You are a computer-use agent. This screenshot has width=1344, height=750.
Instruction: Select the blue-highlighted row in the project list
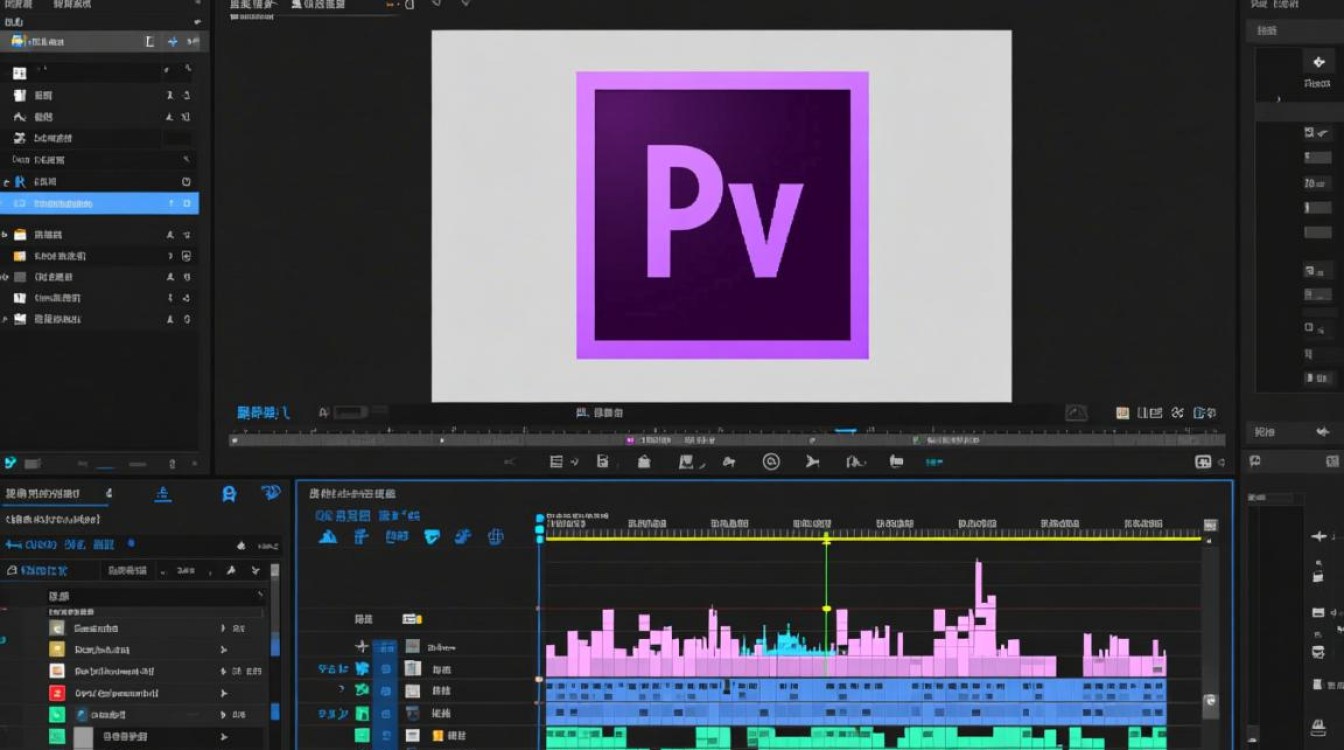[99, 203]
